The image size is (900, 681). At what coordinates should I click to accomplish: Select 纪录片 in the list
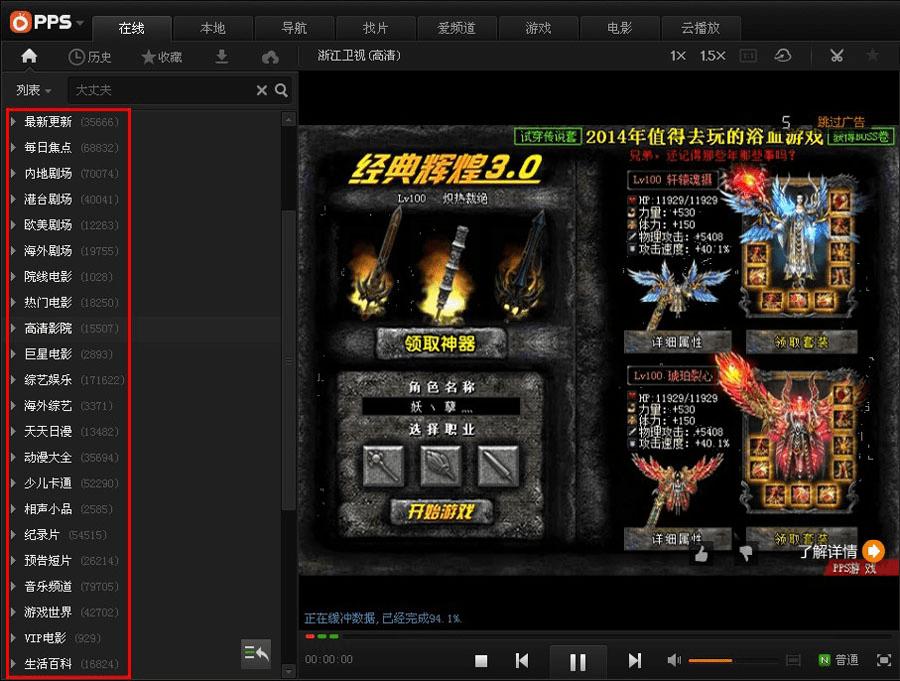[x=42, y=535]
